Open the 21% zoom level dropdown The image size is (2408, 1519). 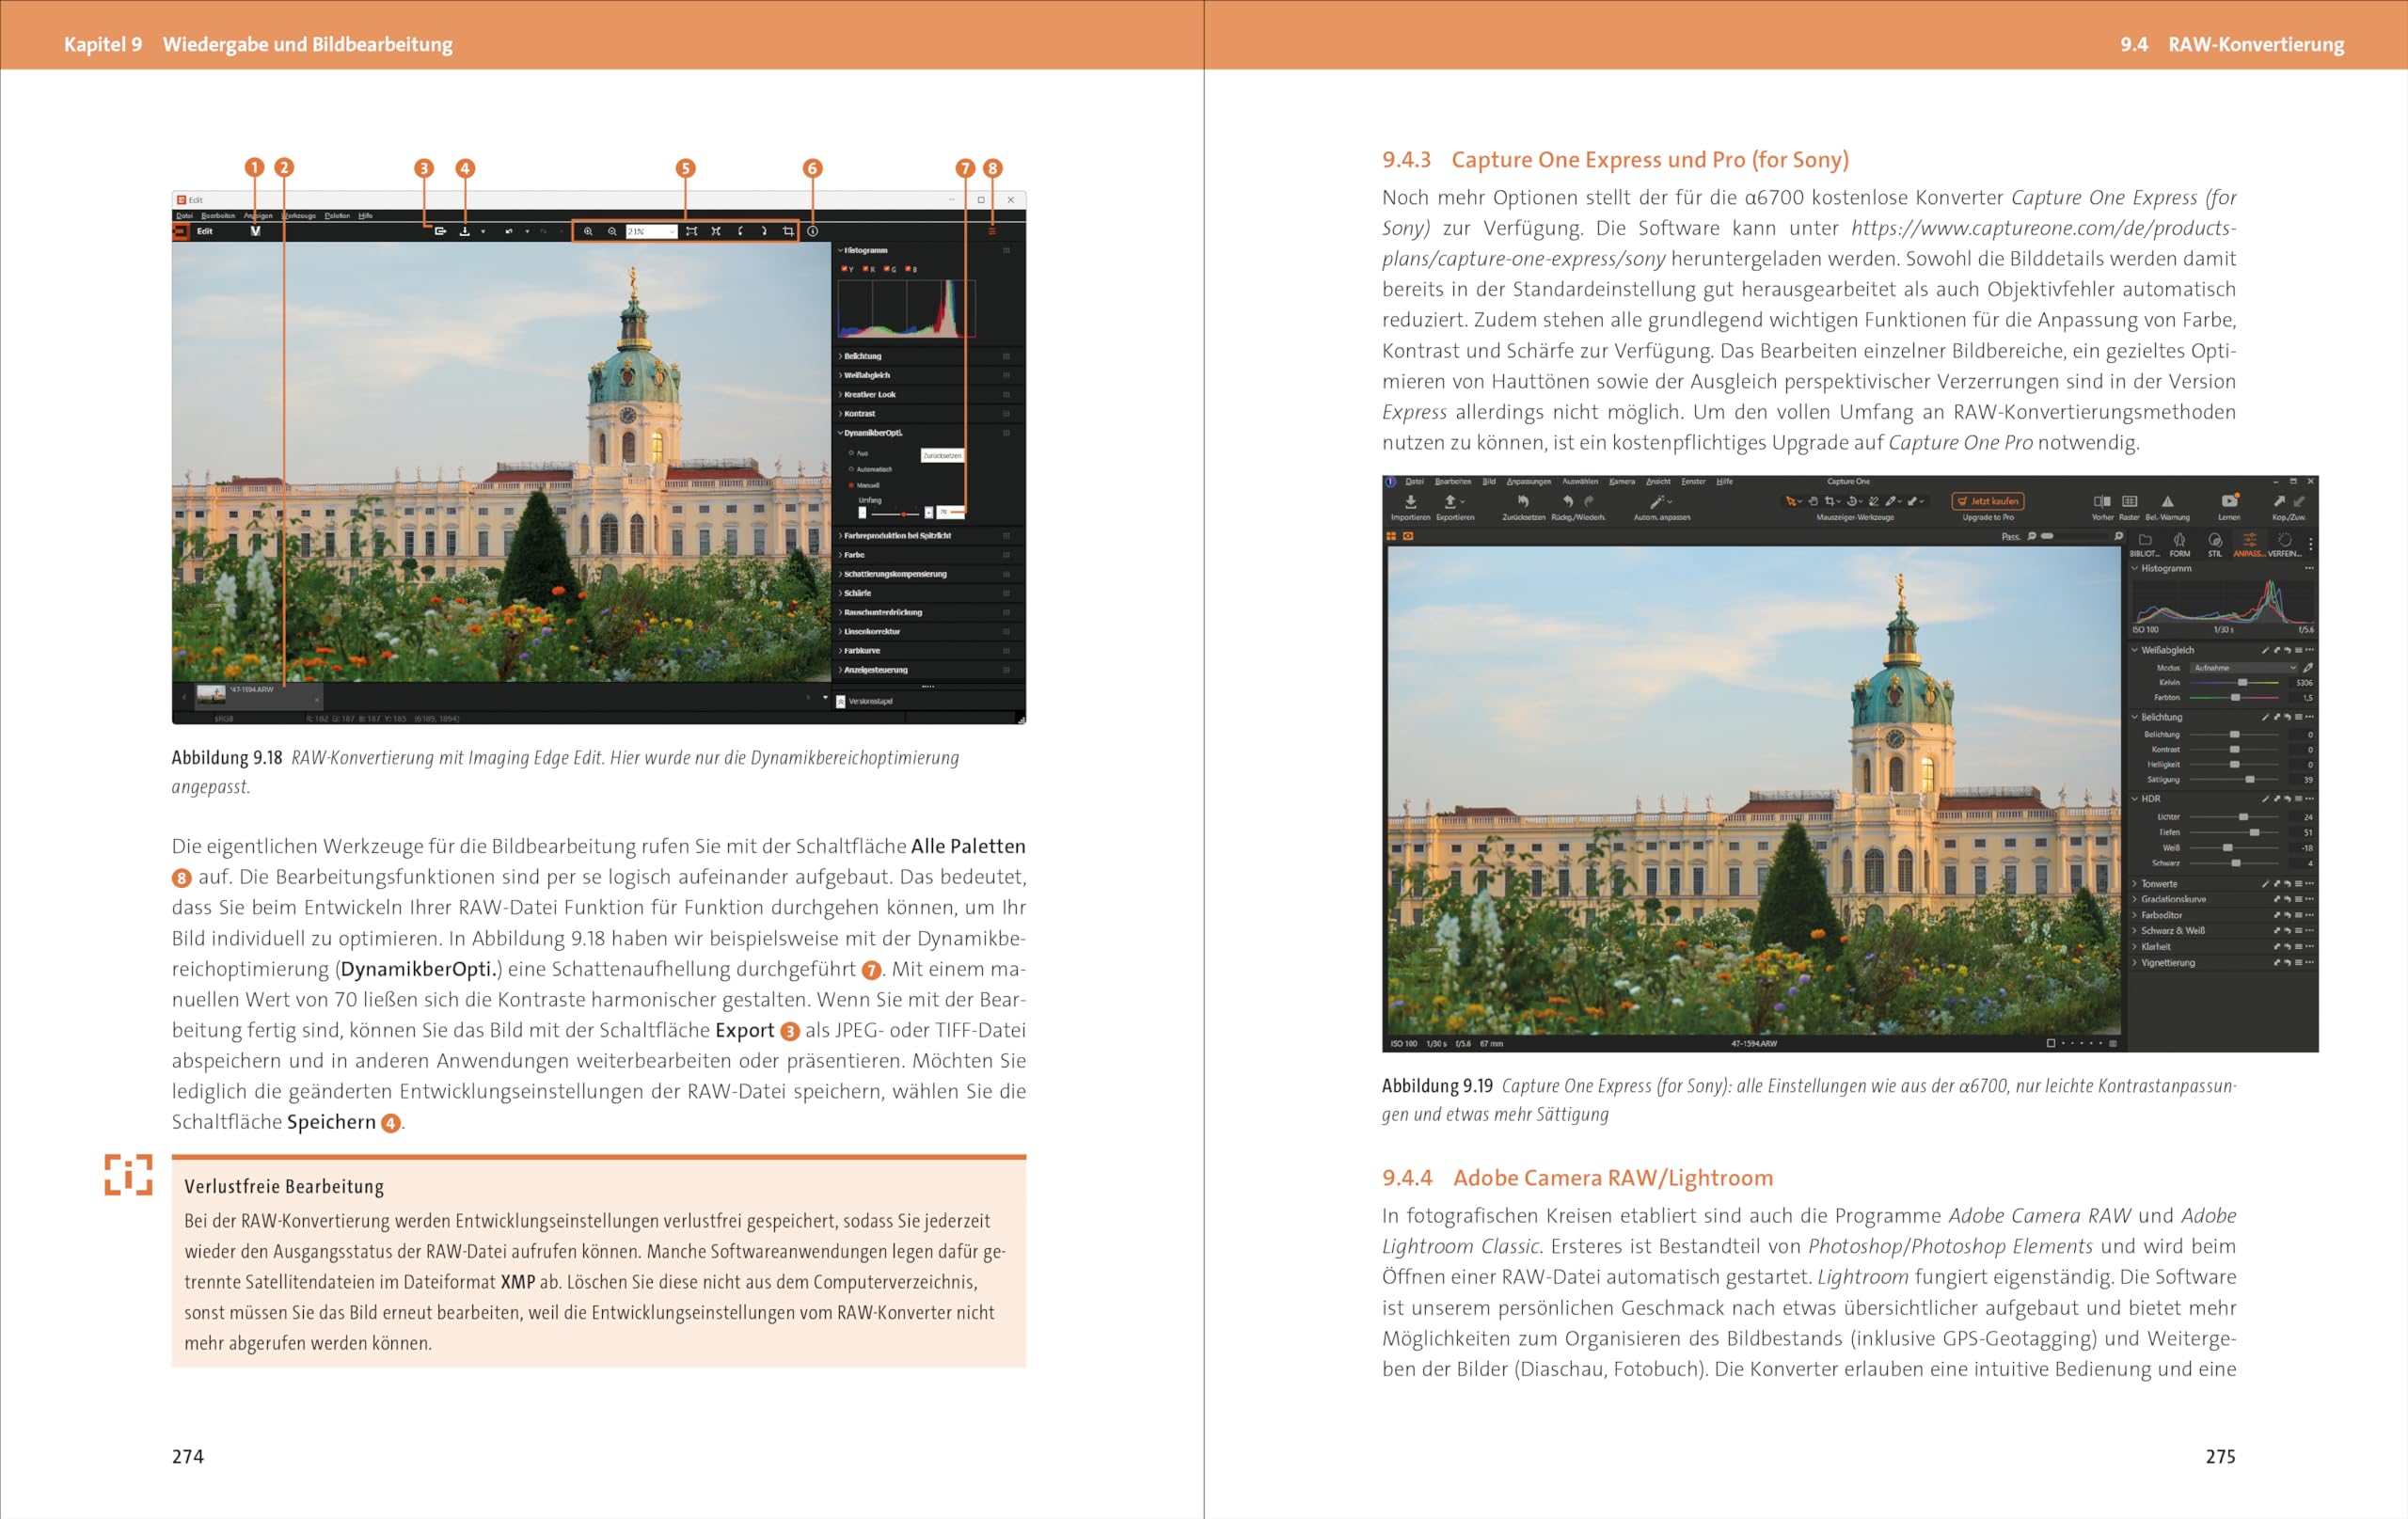[651, 231]
